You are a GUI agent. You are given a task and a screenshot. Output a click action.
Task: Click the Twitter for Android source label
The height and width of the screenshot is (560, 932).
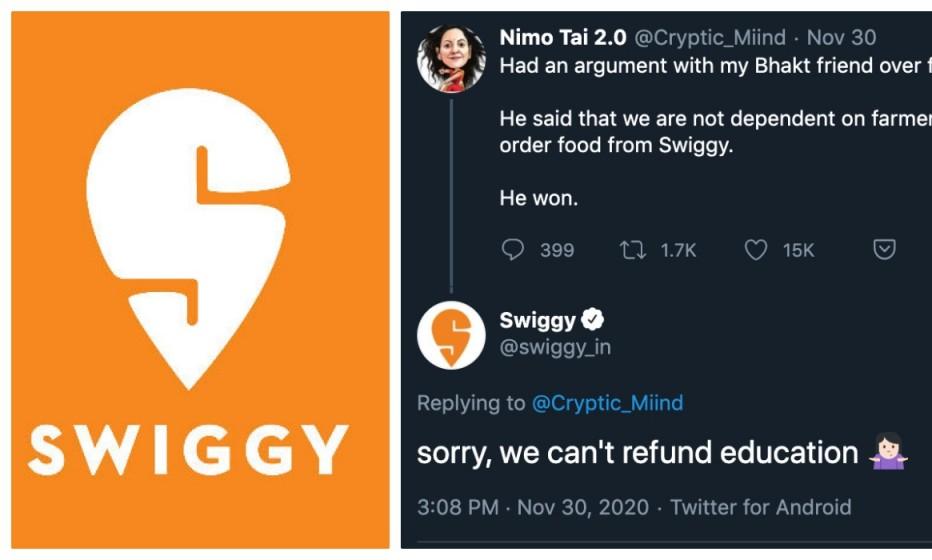coord(761,507)
